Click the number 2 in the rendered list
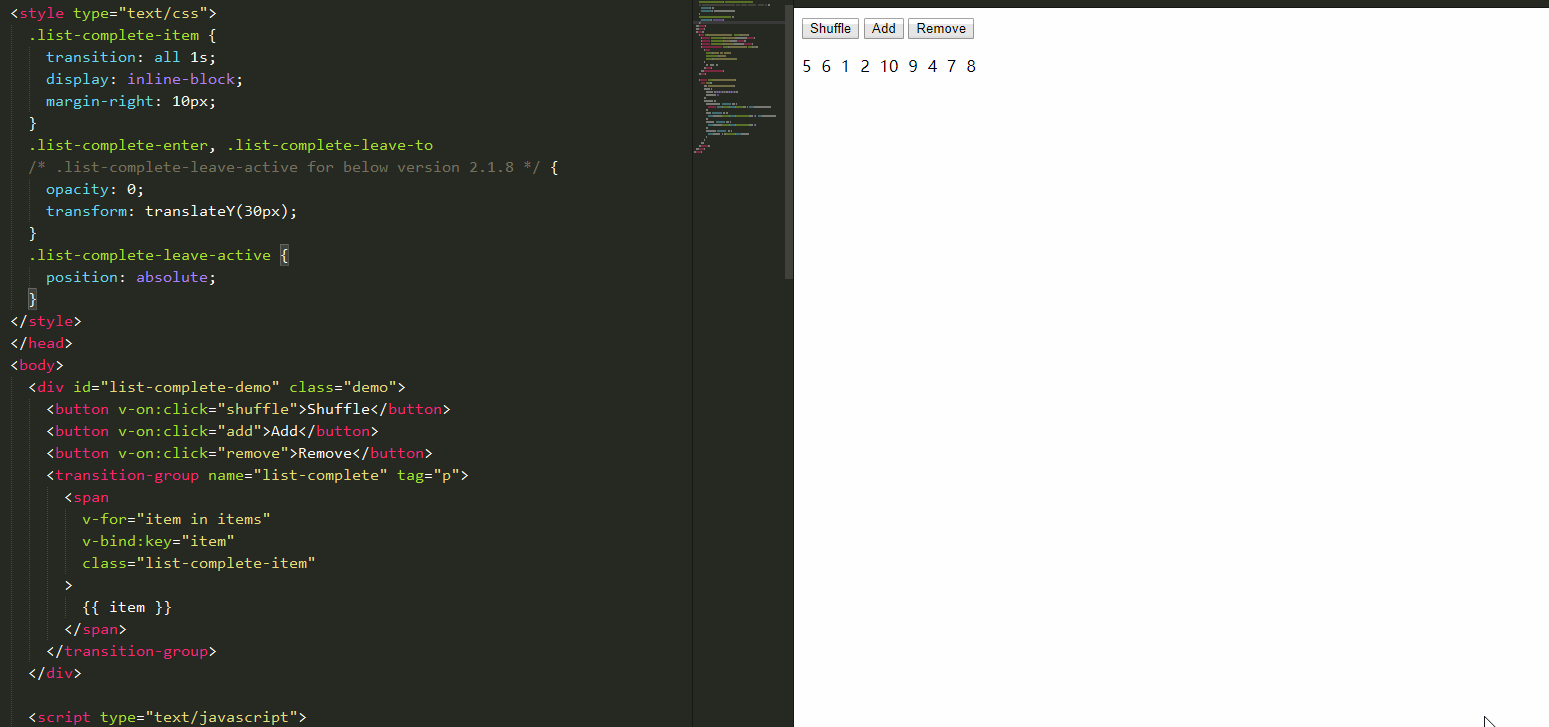 (865, 67)
